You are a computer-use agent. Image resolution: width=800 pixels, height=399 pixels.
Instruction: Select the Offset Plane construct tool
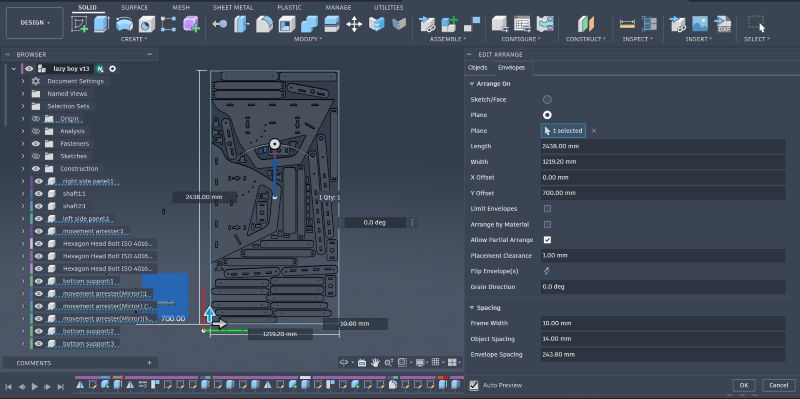586,23
